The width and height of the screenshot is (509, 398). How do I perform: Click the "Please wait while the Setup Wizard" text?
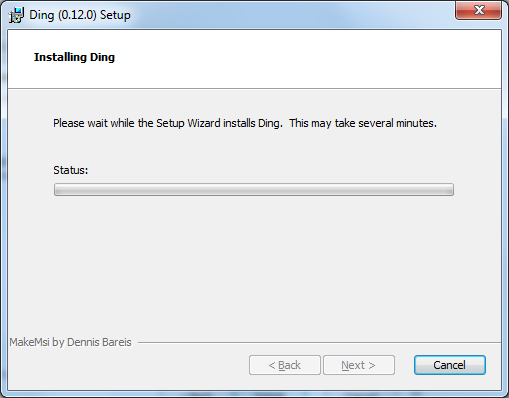coord(137,123)
